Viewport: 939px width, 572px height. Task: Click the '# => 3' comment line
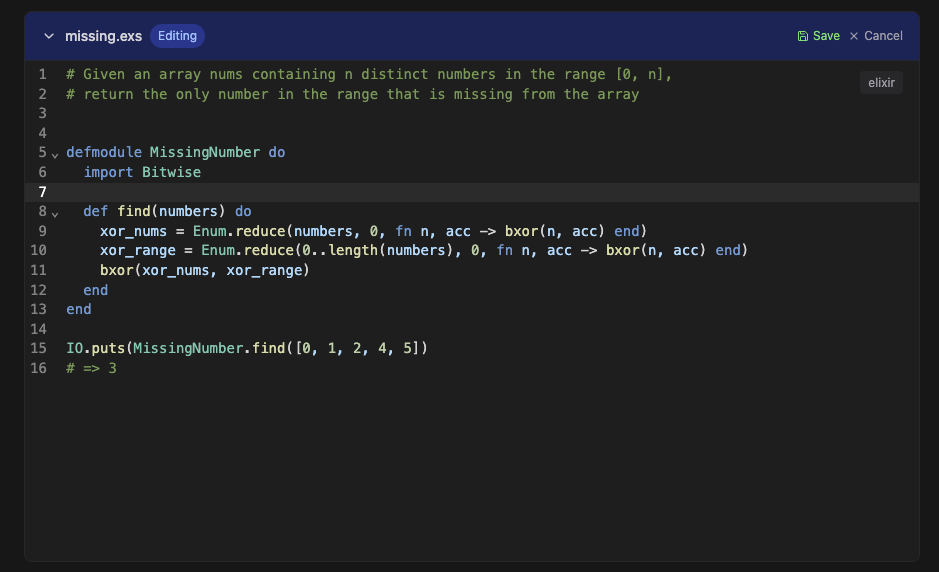[91, 368]
